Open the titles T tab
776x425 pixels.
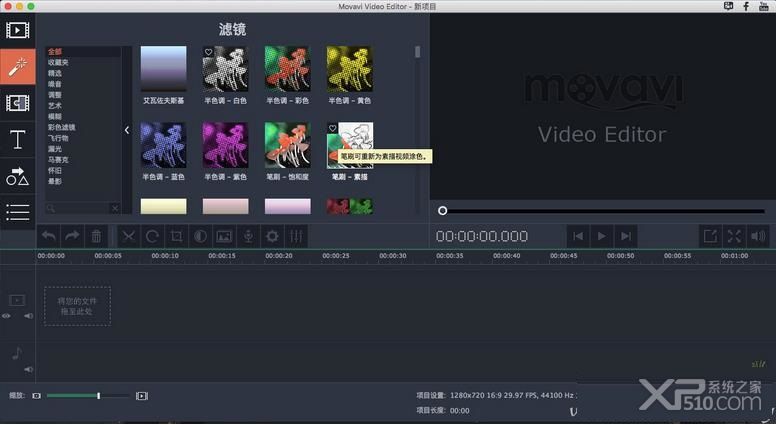[x=18, y=140]
